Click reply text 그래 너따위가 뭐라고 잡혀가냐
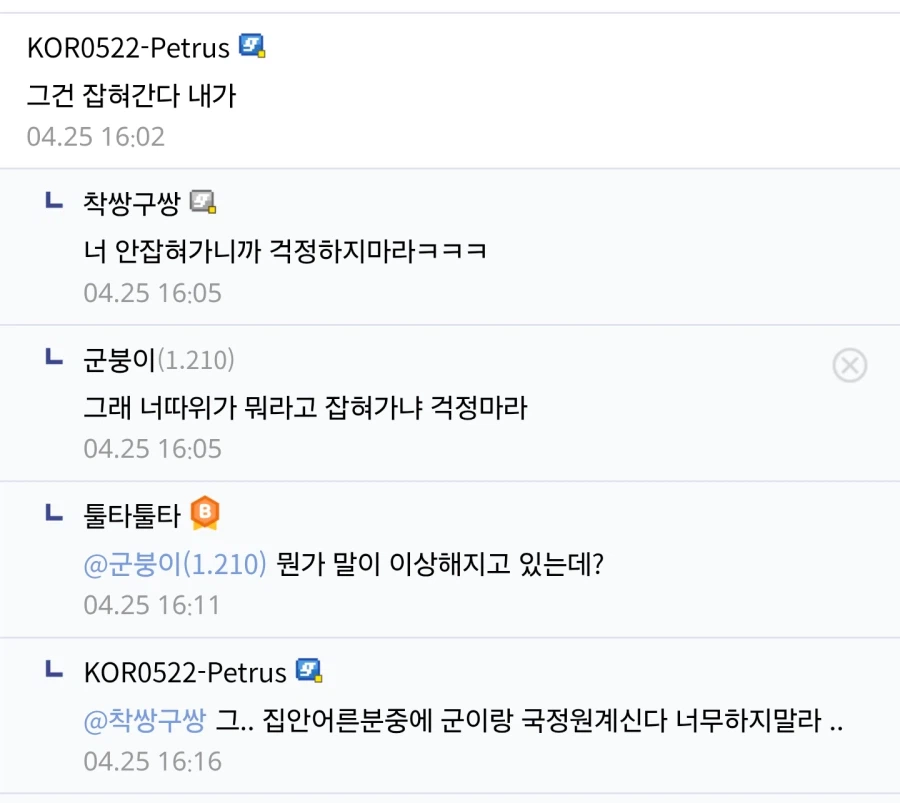 (253, 408)
